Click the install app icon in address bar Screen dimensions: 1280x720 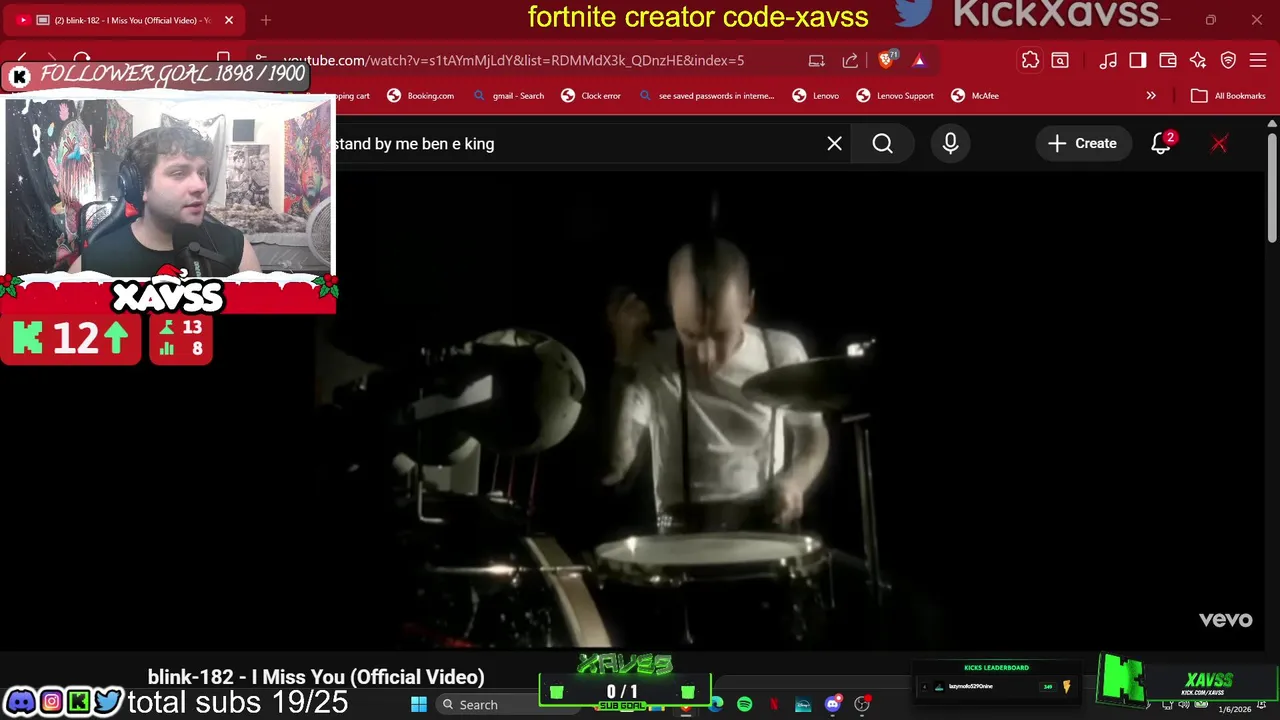817,60
